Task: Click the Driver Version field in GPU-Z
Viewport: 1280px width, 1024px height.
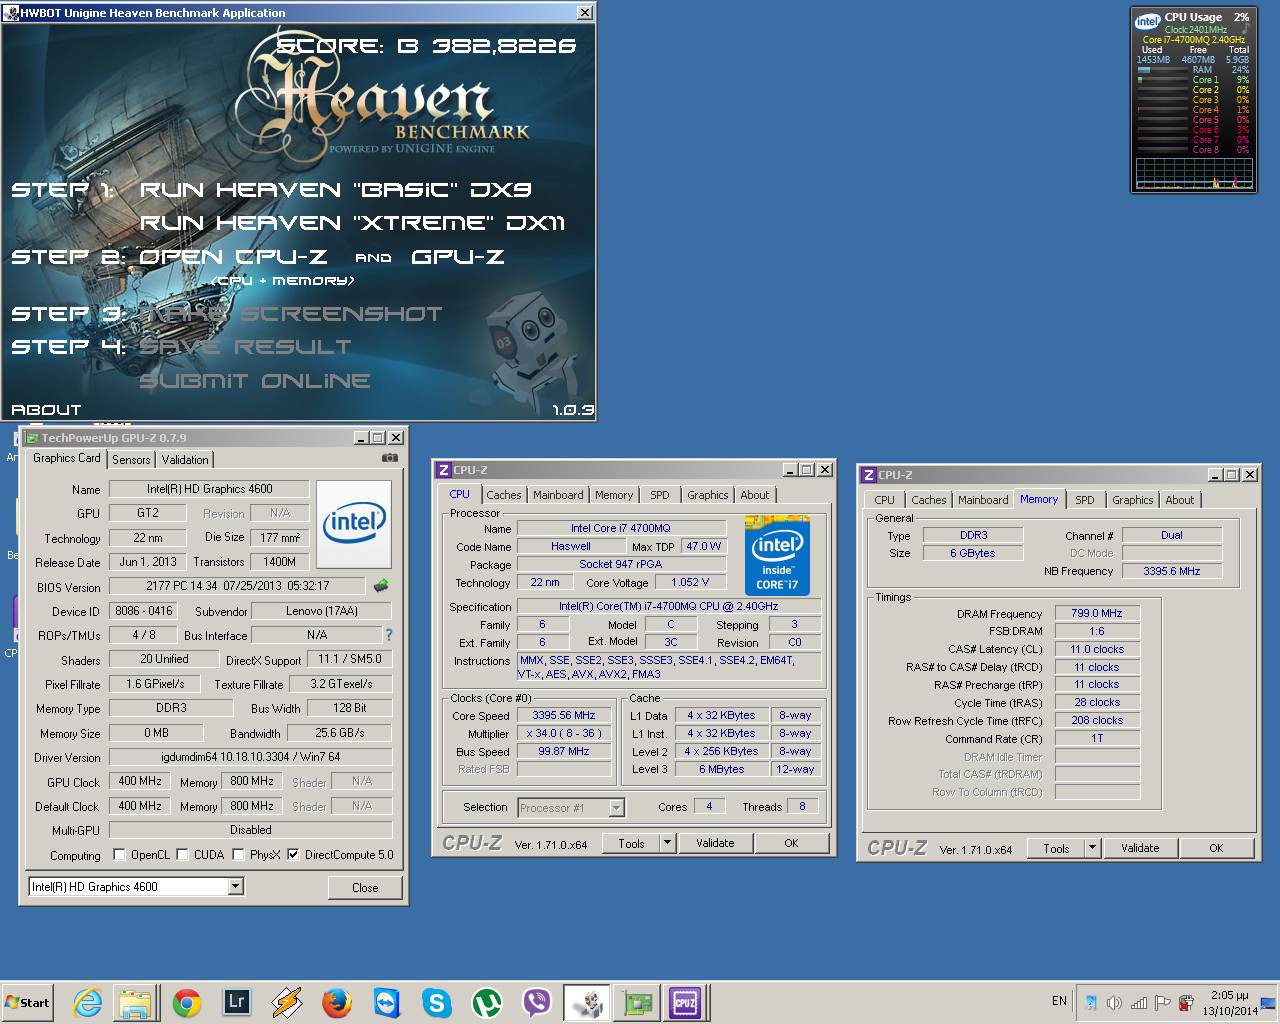Action: tap(250, 757)
